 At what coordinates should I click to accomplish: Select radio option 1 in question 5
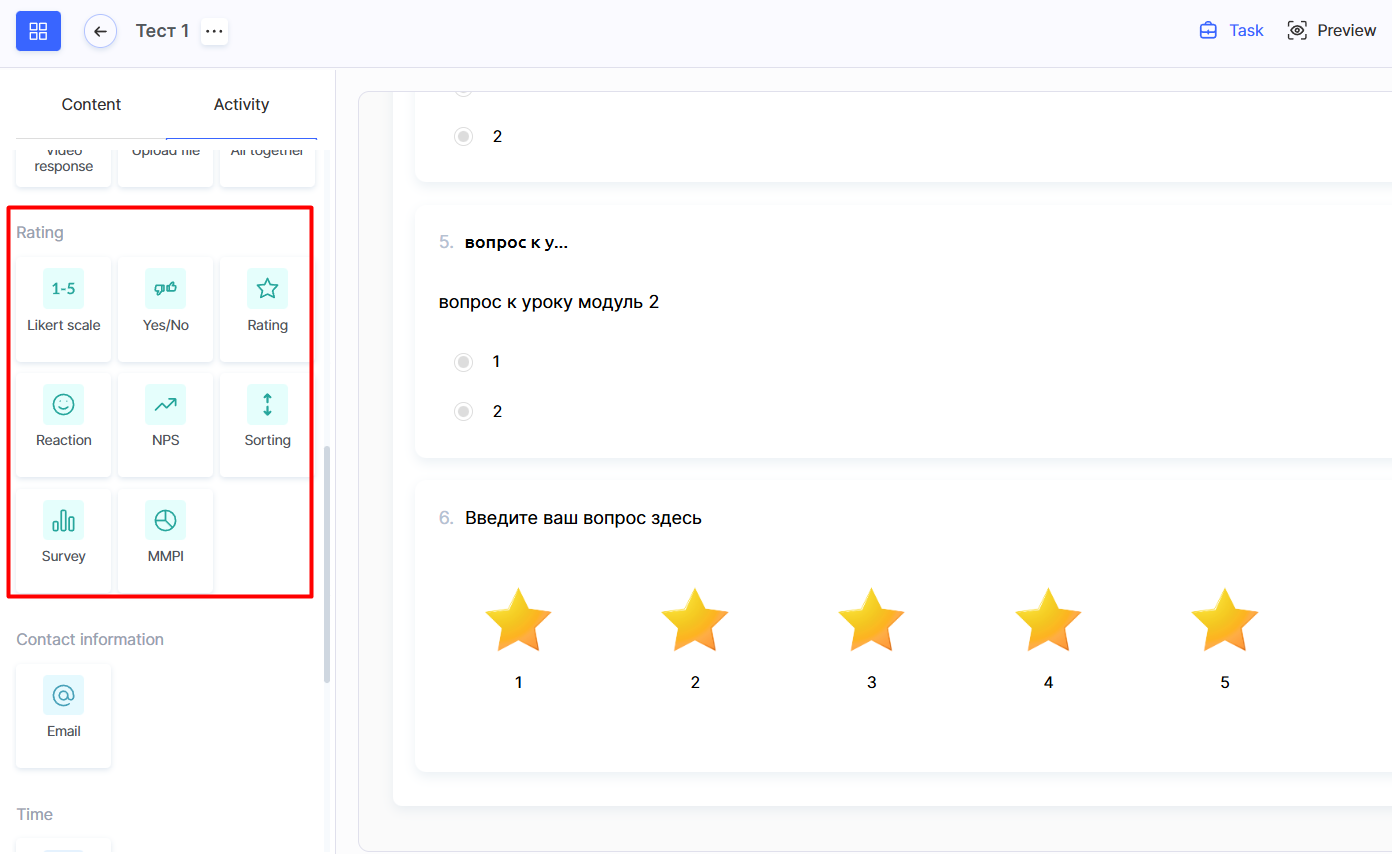463,362
